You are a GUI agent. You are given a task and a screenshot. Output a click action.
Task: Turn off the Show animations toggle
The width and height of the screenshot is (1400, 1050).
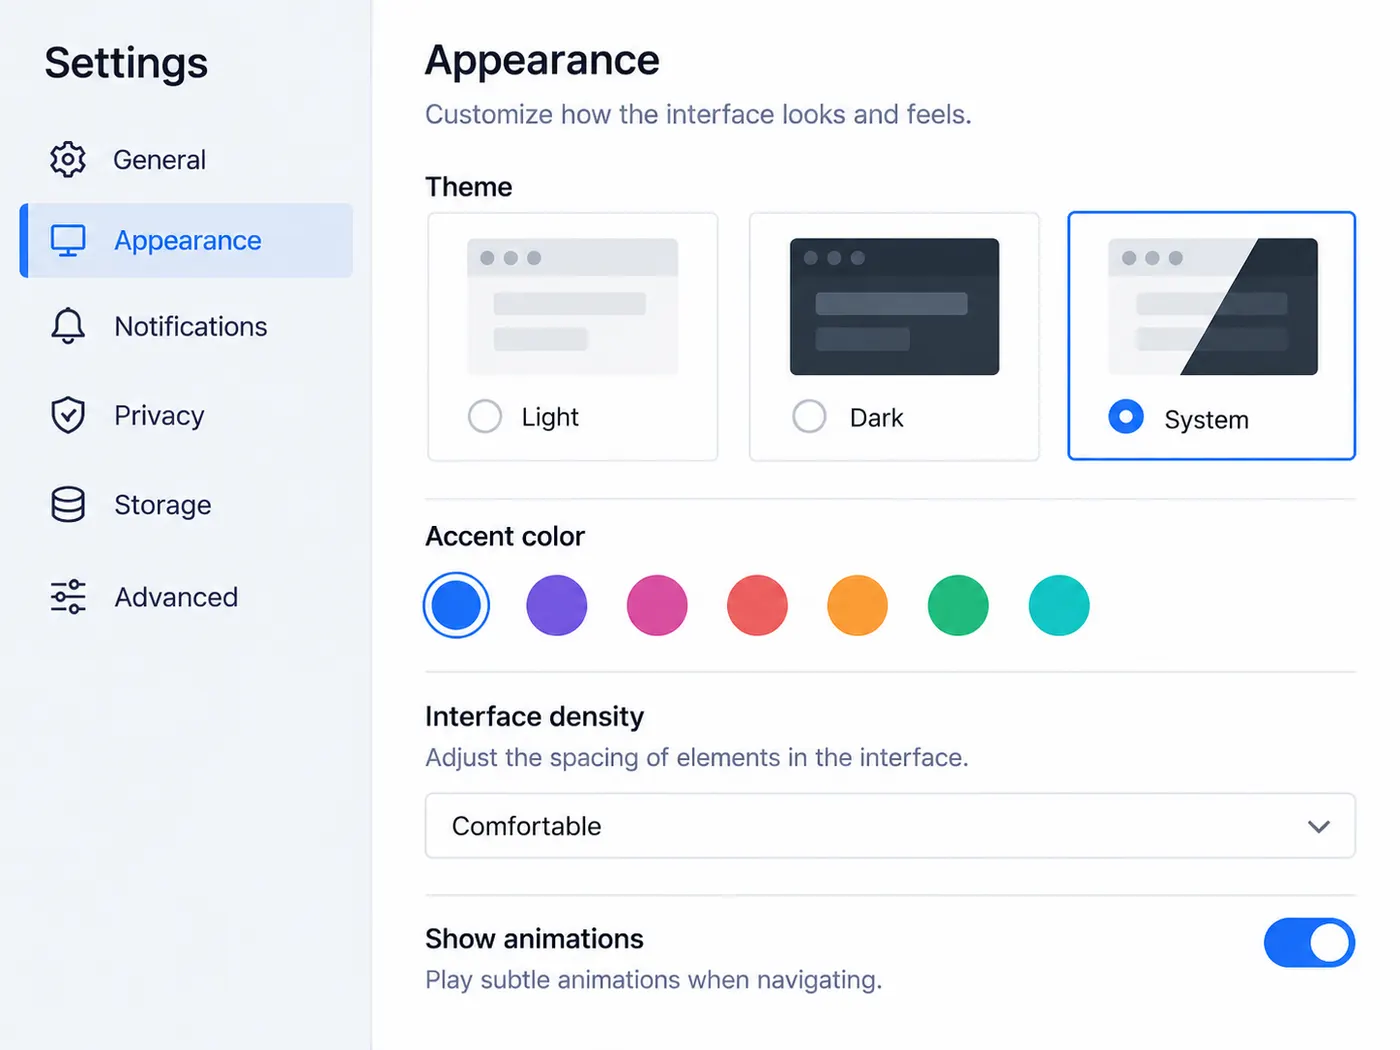click(1309, 942)
